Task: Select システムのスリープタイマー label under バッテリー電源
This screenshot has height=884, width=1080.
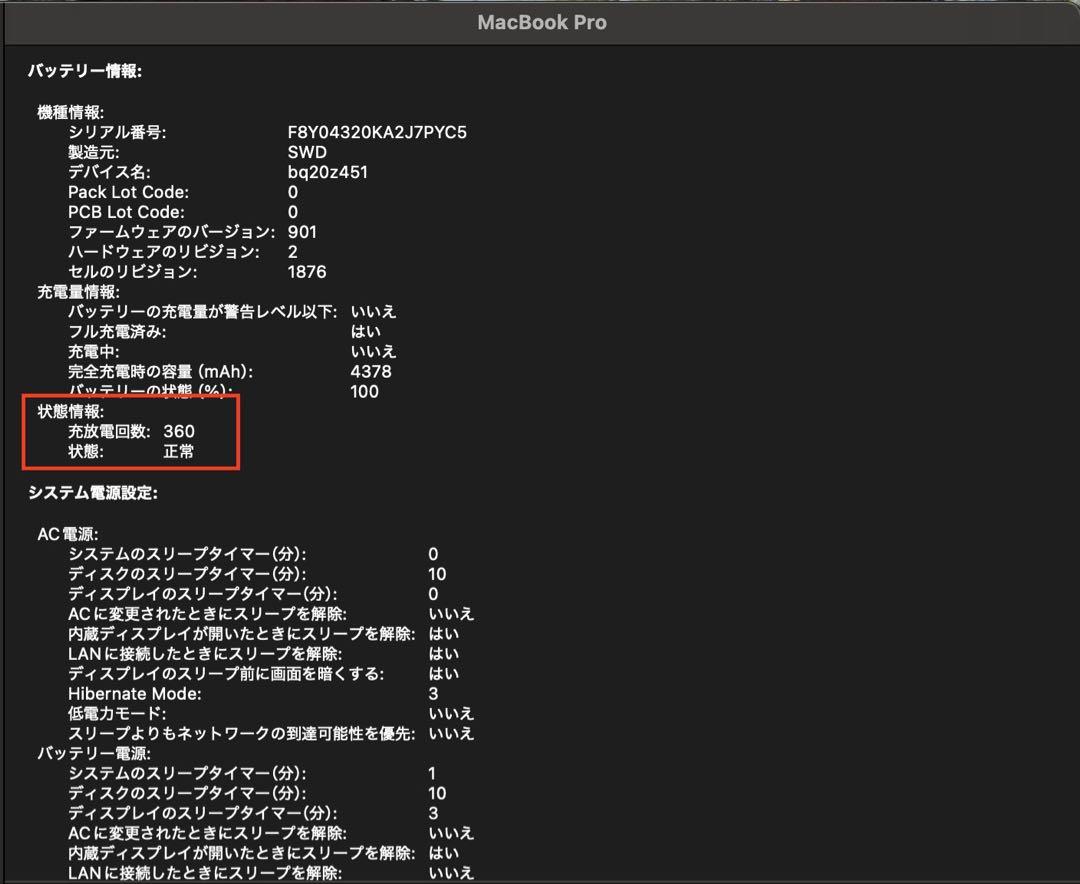Action: pos(187,774)
